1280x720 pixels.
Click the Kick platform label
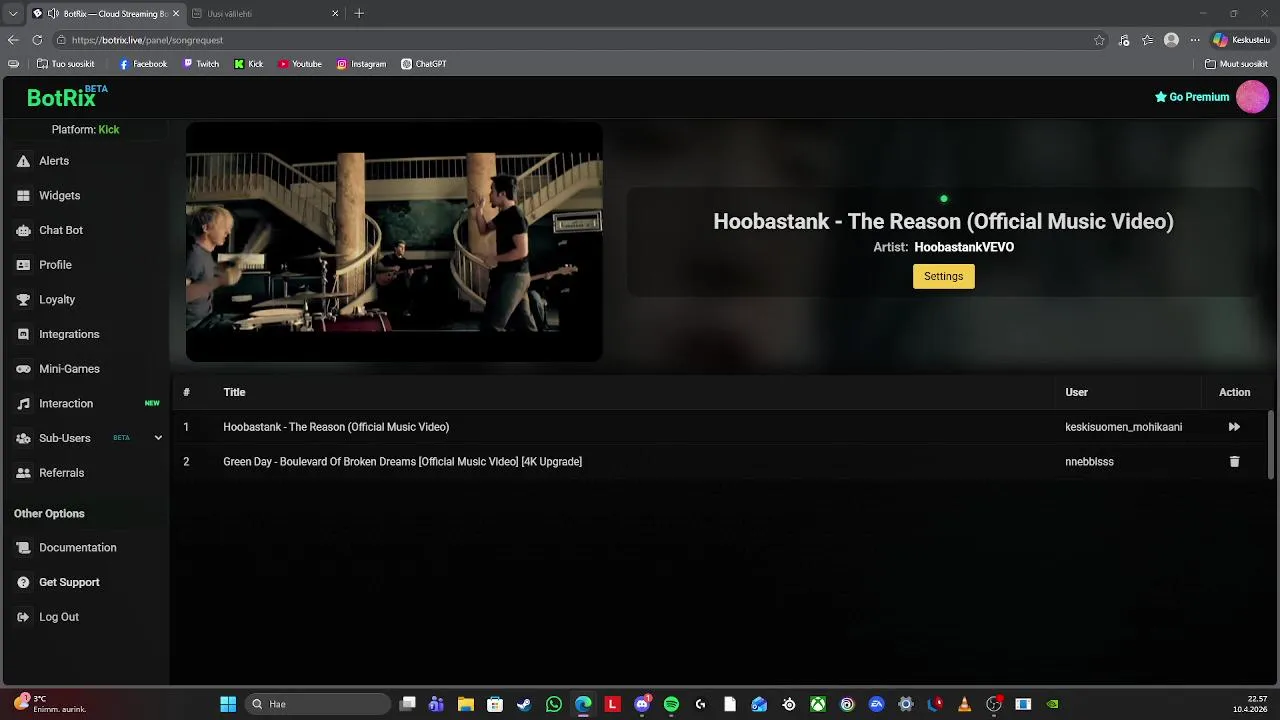[x=108, y=130]
